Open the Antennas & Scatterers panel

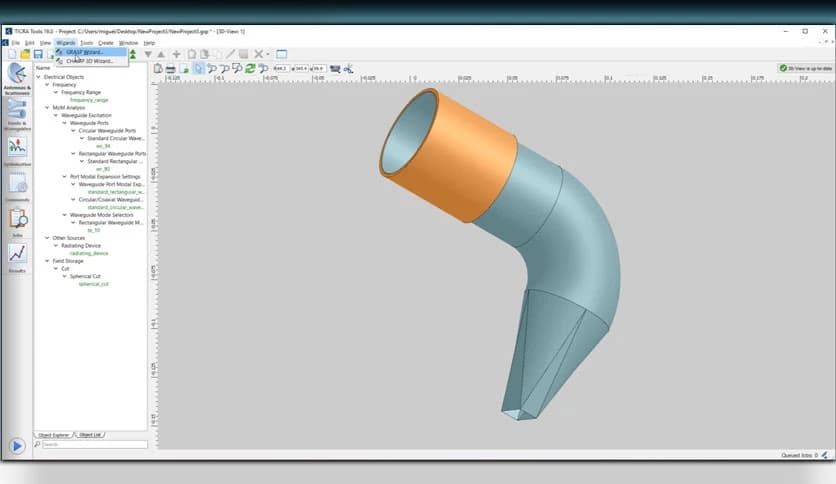(17, 76)
